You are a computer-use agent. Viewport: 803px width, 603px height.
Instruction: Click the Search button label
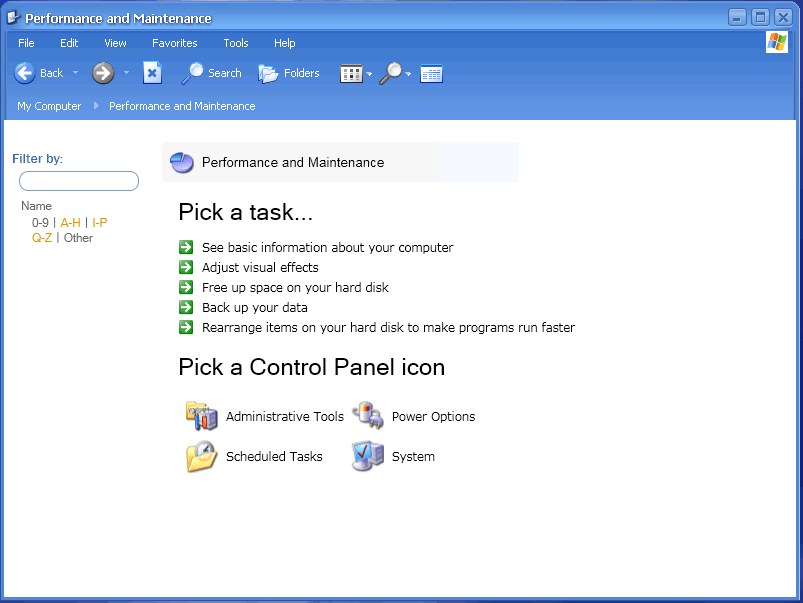click(x=224, y=73)
